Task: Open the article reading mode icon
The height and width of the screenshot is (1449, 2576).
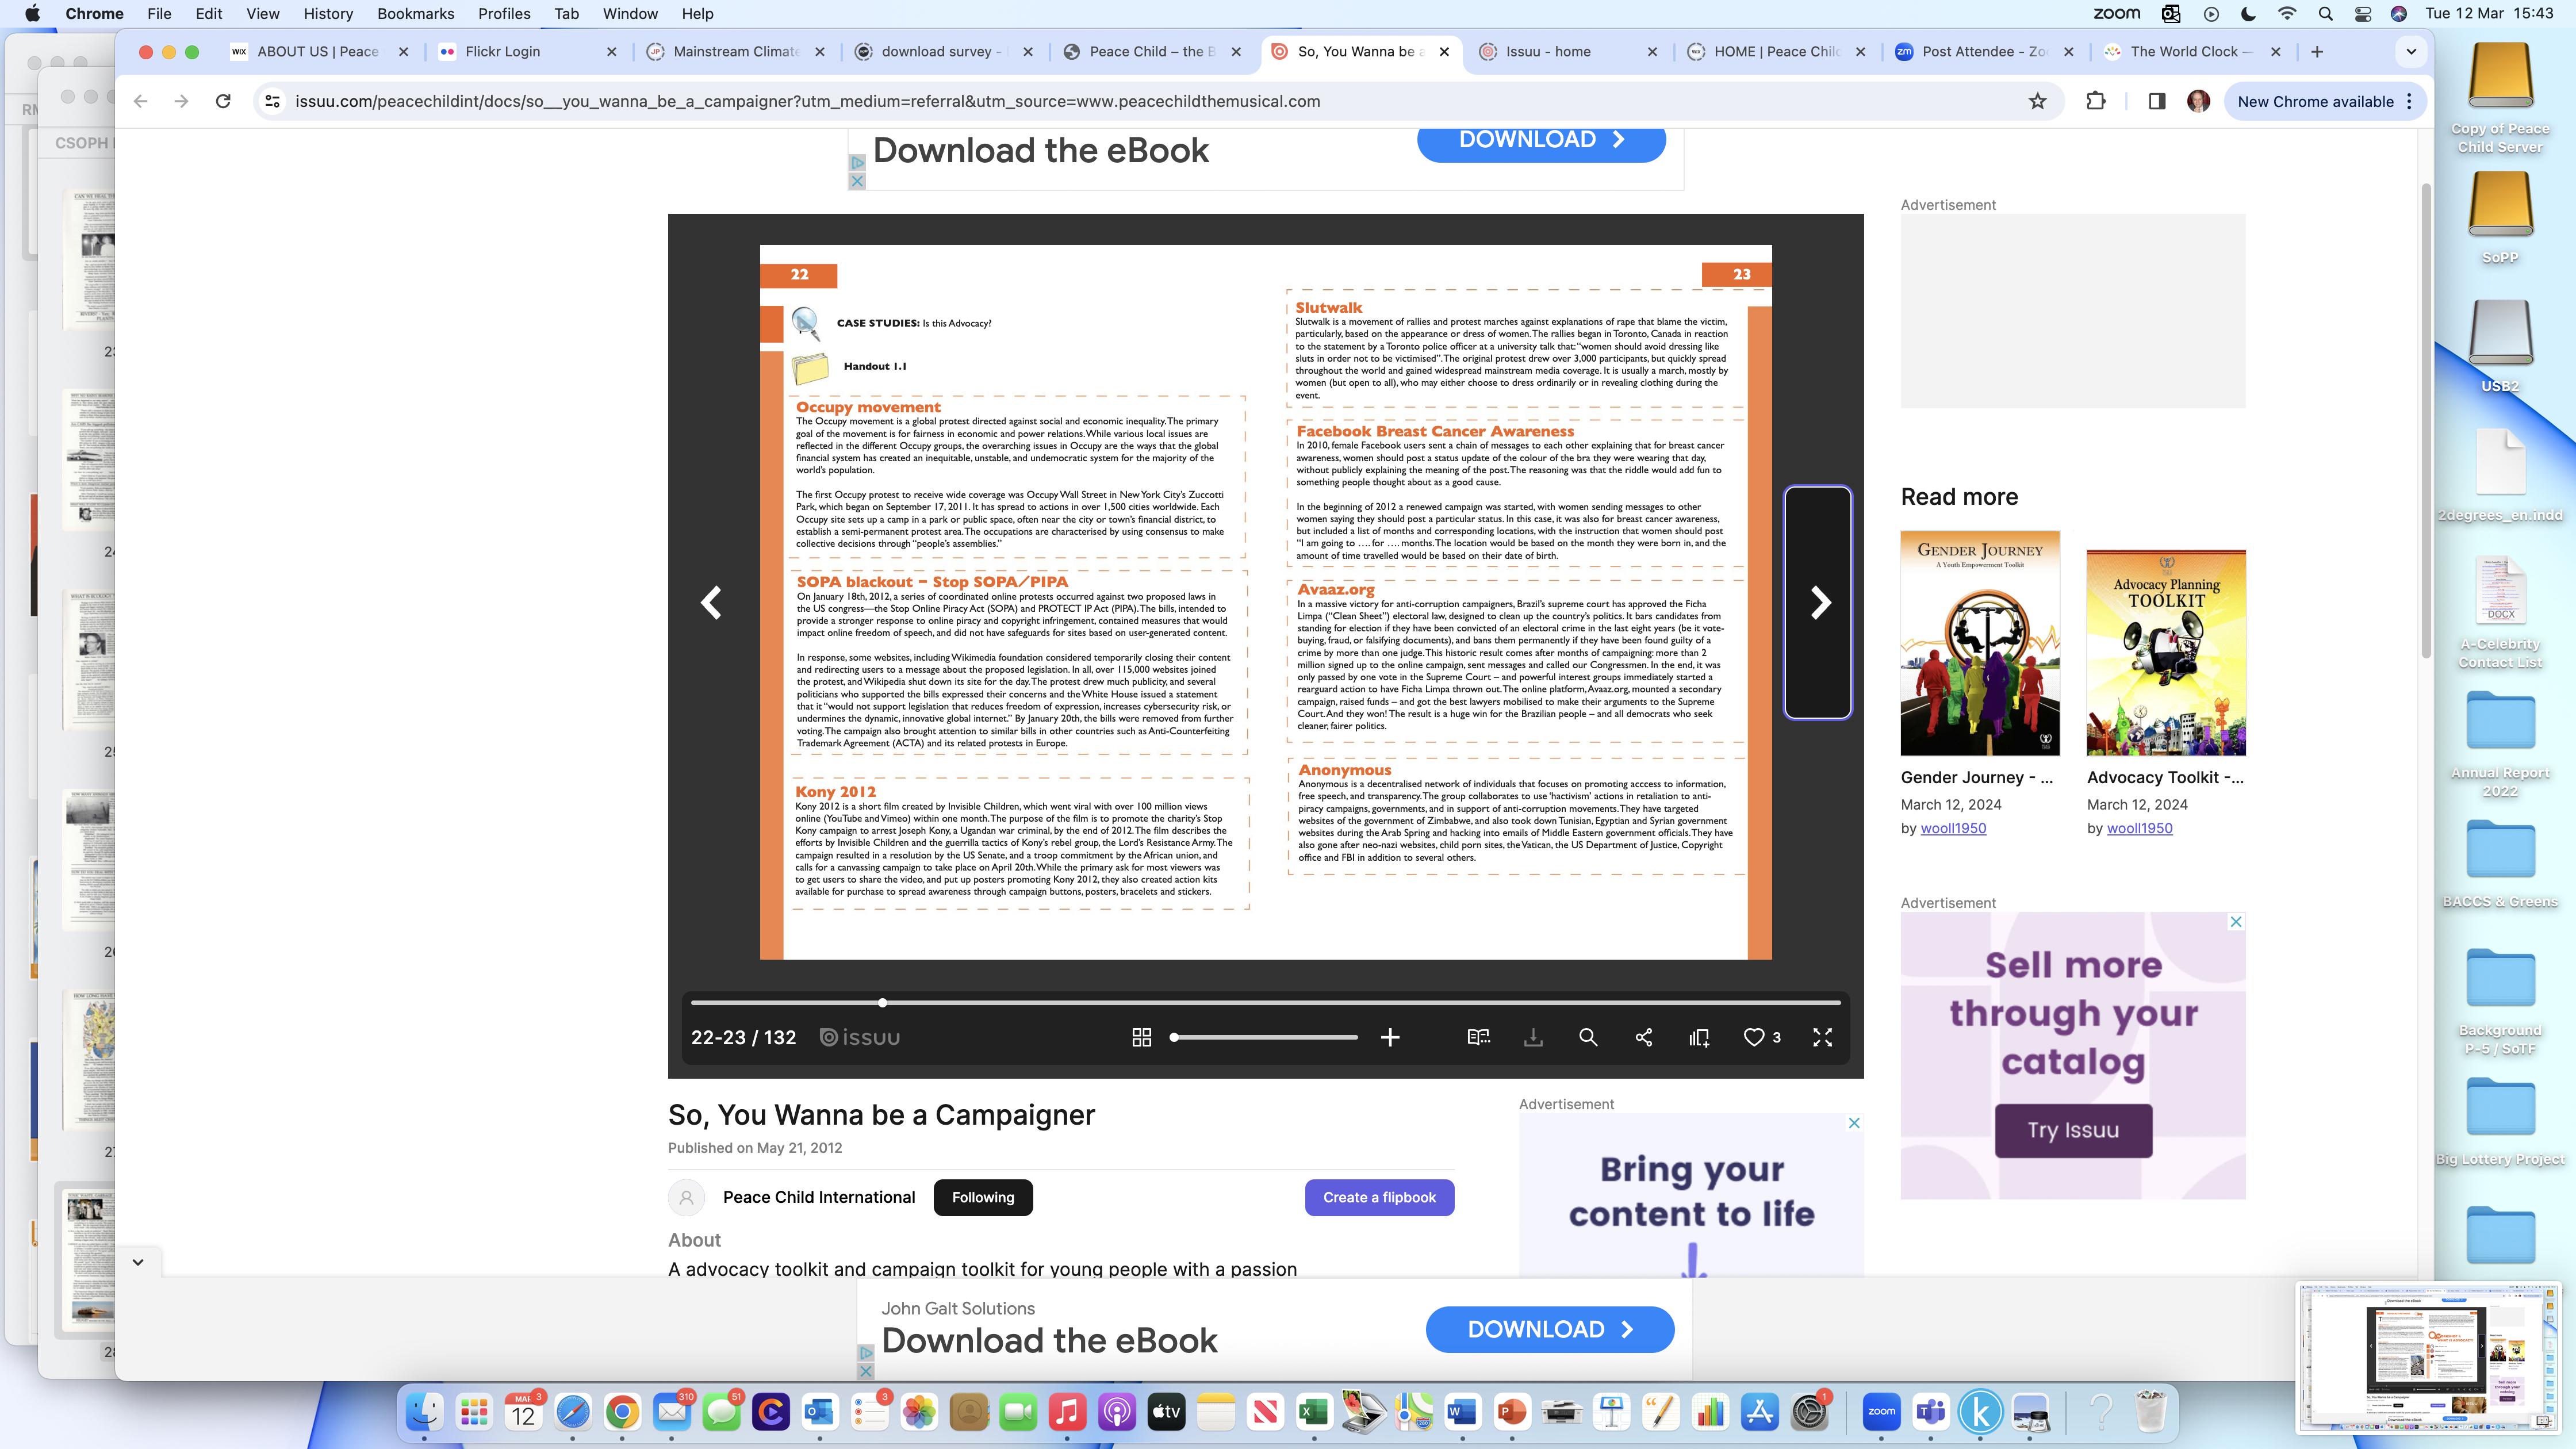Action: (1478, 1038)
